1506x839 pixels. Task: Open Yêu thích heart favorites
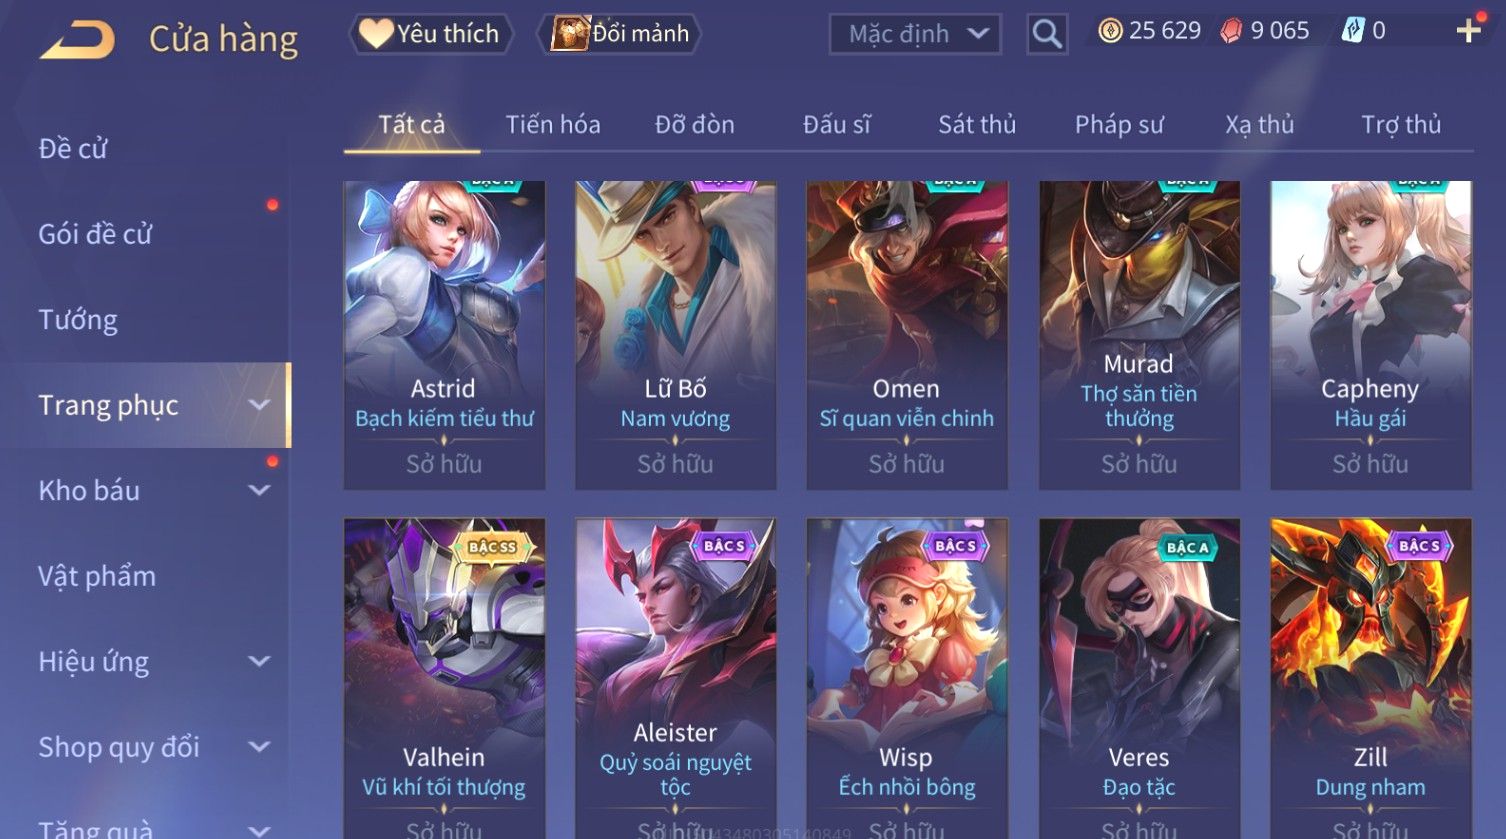click(430, 34)
